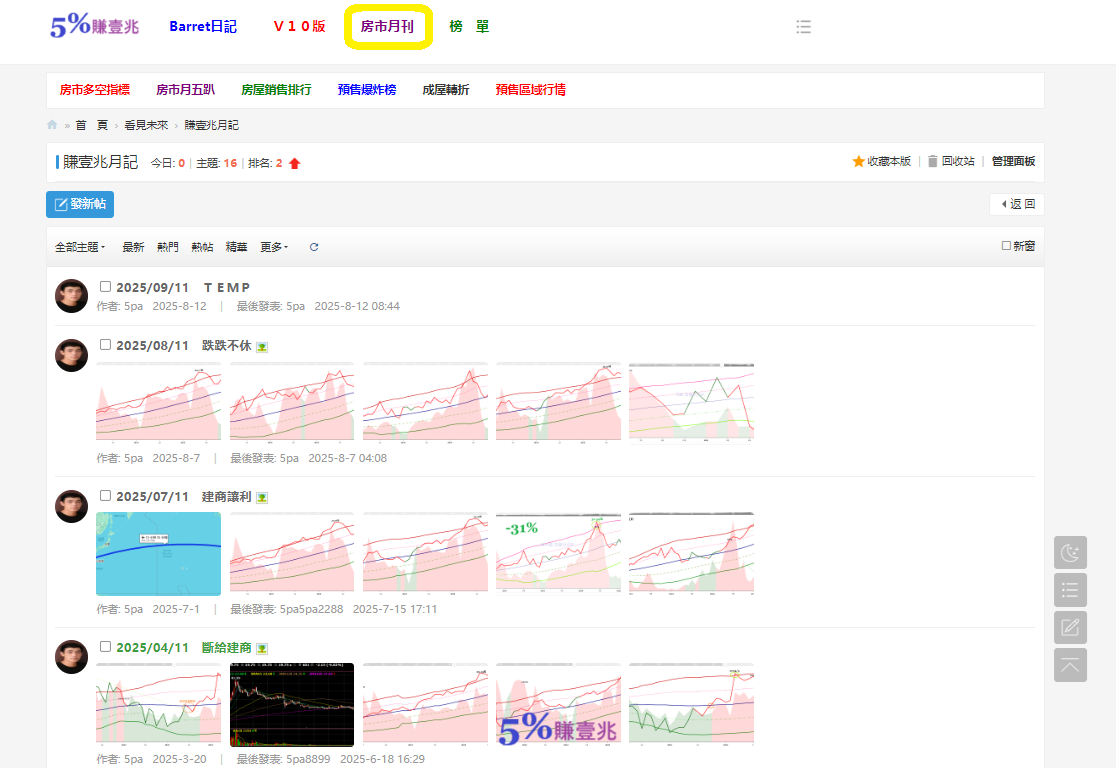This screenshot has width=1116, height=768.
Task: Click the 5% 賺壹兆 site logo
Action: [94, 27]
